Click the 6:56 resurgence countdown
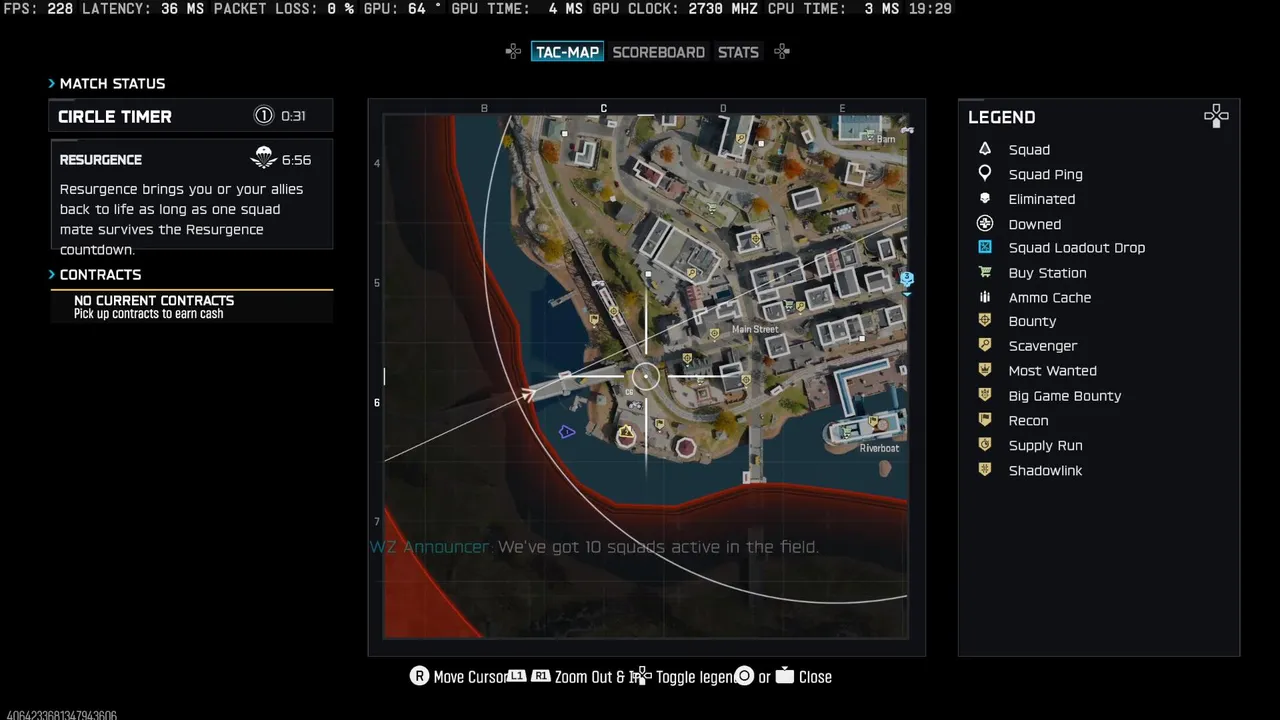 click(296, 160)
